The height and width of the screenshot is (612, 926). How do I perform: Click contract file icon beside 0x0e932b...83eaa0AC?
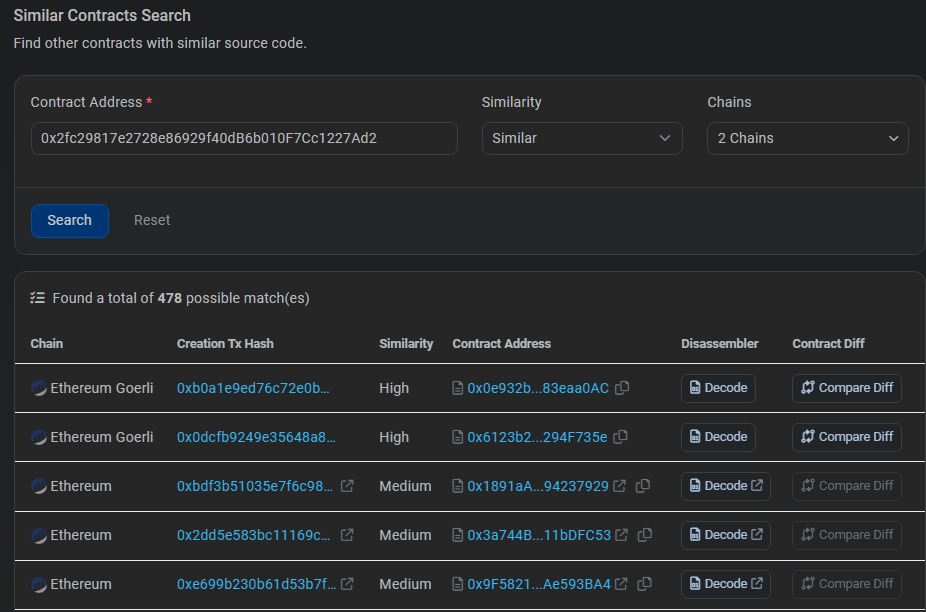click(458, 388)
